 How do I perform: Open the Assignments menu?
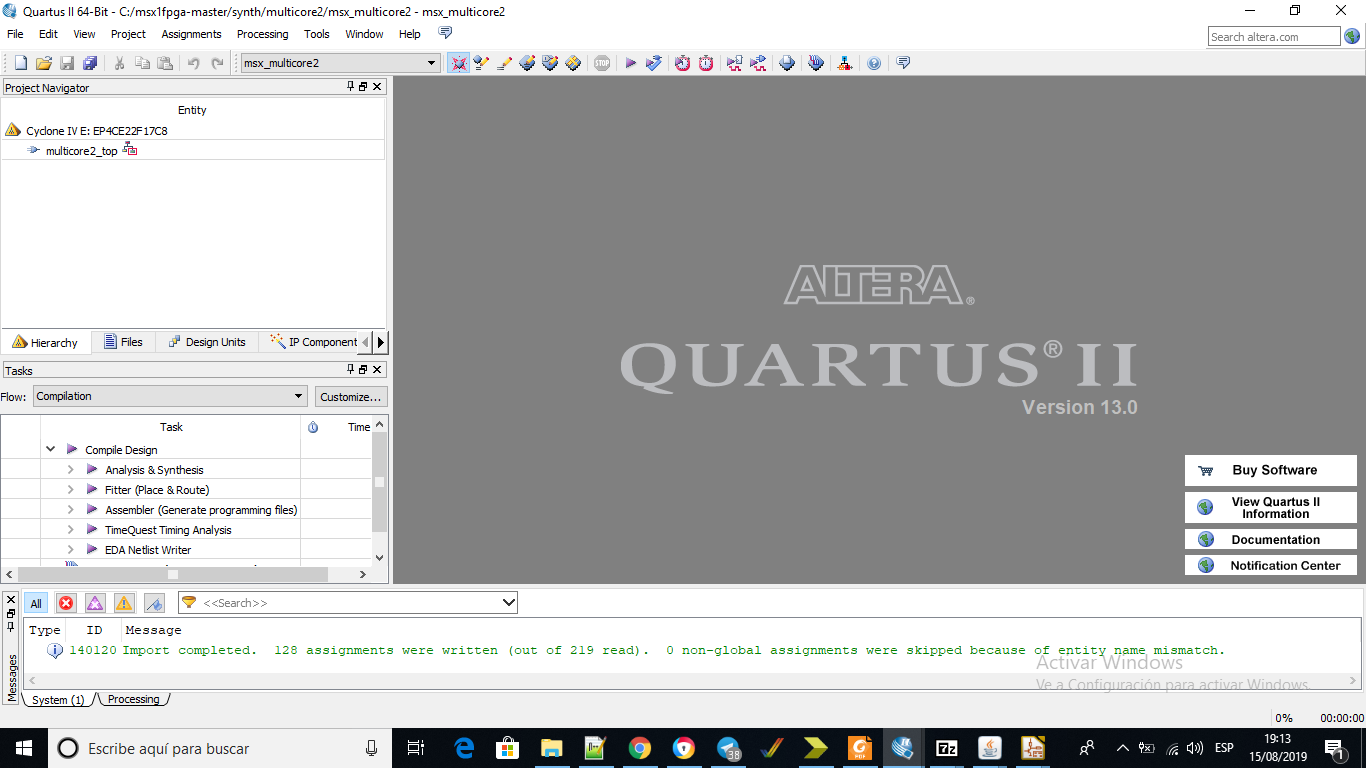point(191,34)
